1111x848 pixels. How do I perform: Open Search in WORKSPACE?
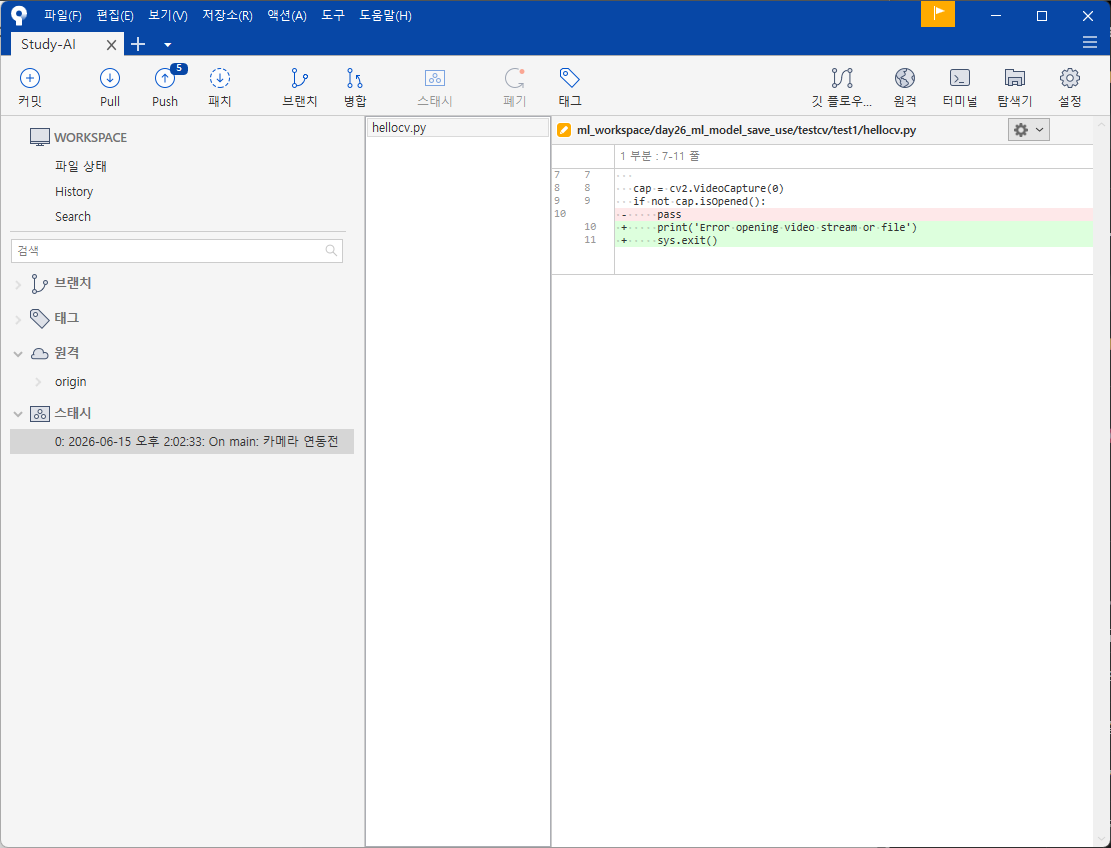click(73, 217)
